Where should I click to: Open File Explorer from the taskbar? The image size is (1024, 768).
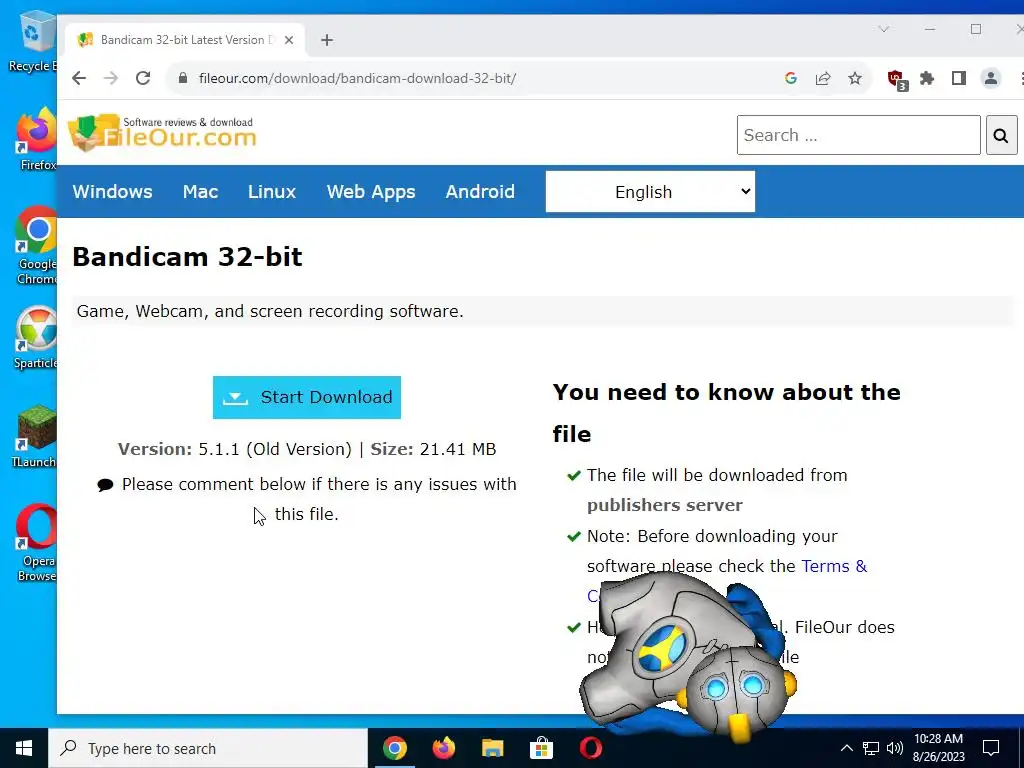(493, 748)
